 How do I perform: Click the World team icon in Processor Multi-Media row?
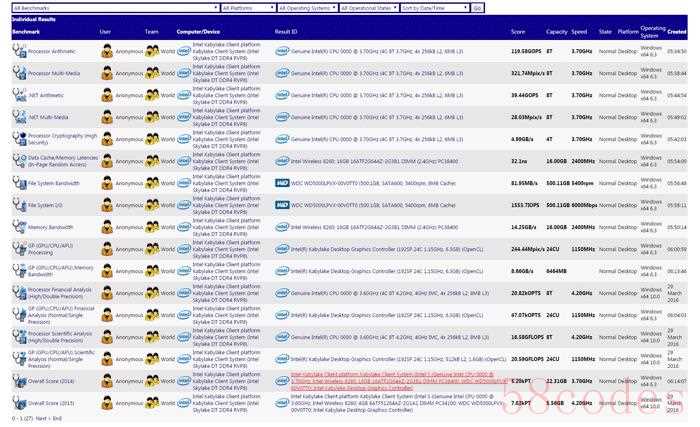152,73
